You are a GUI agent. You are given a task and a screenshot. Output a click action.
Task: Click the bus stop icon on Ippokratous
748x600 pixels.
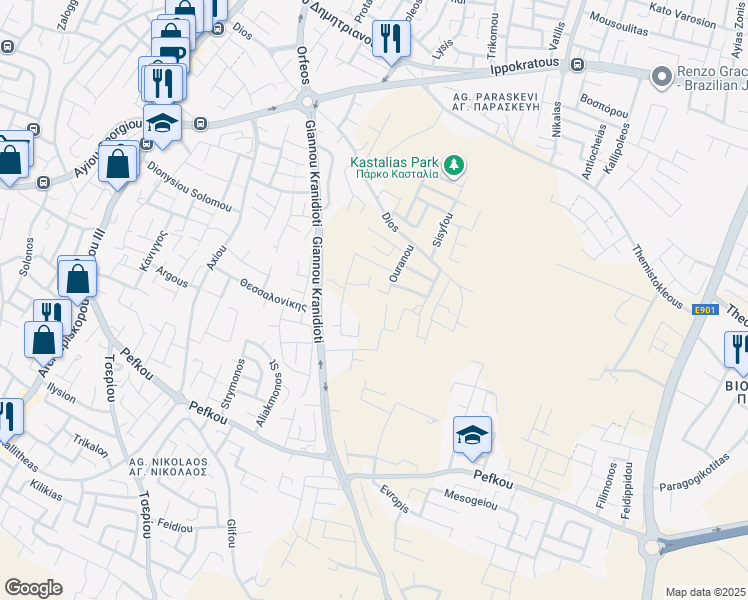pyautogui.click(x=577, y=64)
